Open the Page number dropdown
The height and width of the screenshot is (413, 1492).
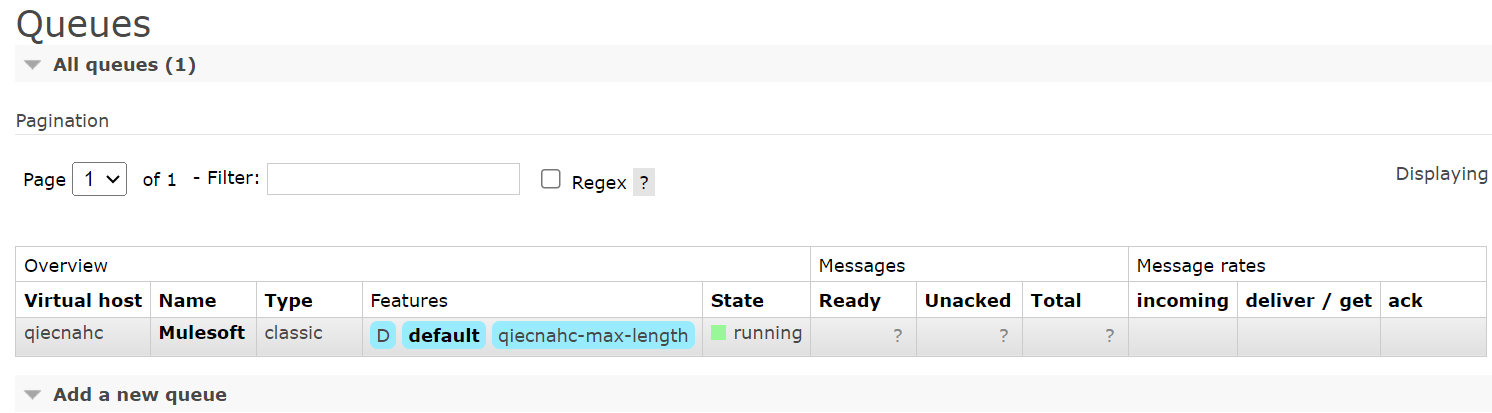point(100,179)
